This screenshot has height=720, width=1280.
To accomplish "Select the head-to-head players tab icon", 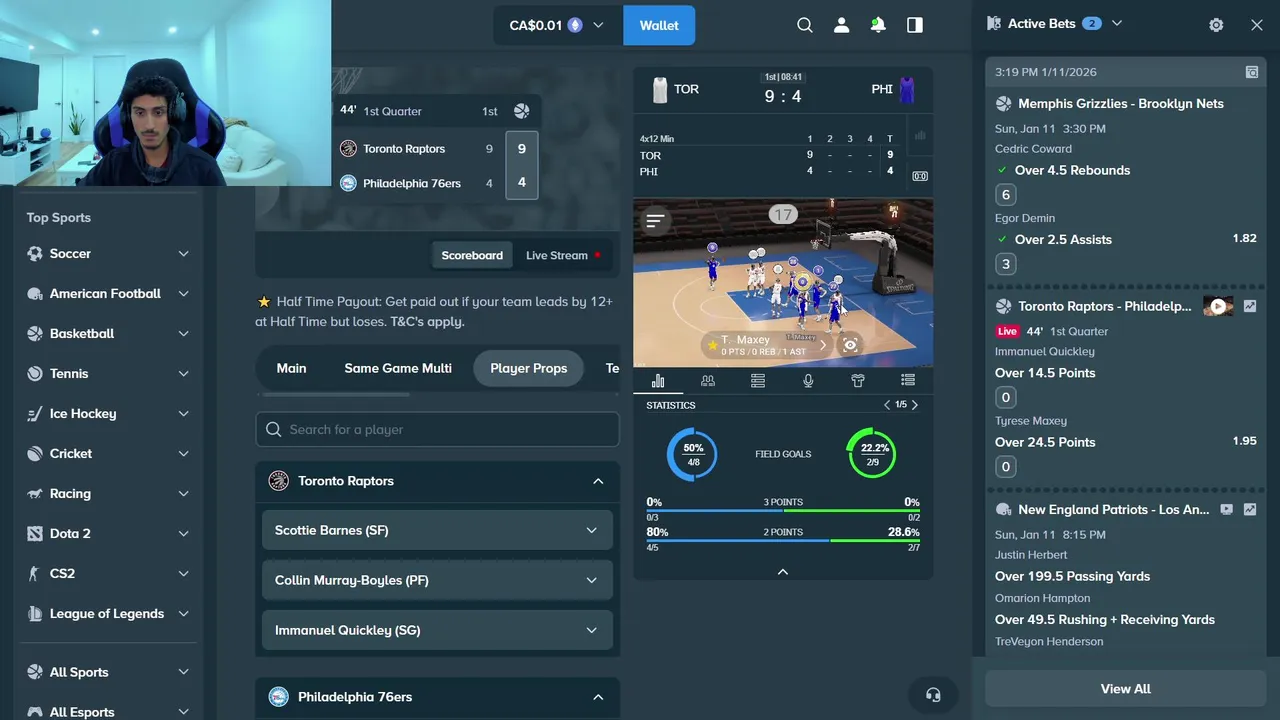I will (708, 380).
